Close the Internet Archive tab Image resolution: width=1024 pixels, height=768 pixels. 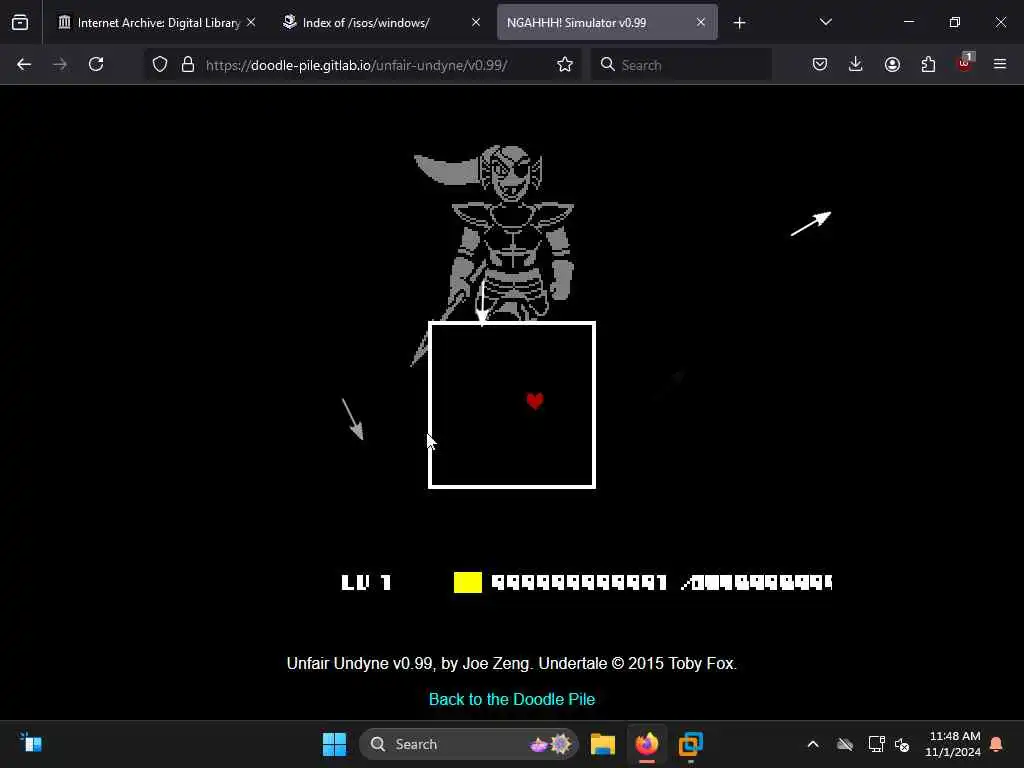(251, 23)
